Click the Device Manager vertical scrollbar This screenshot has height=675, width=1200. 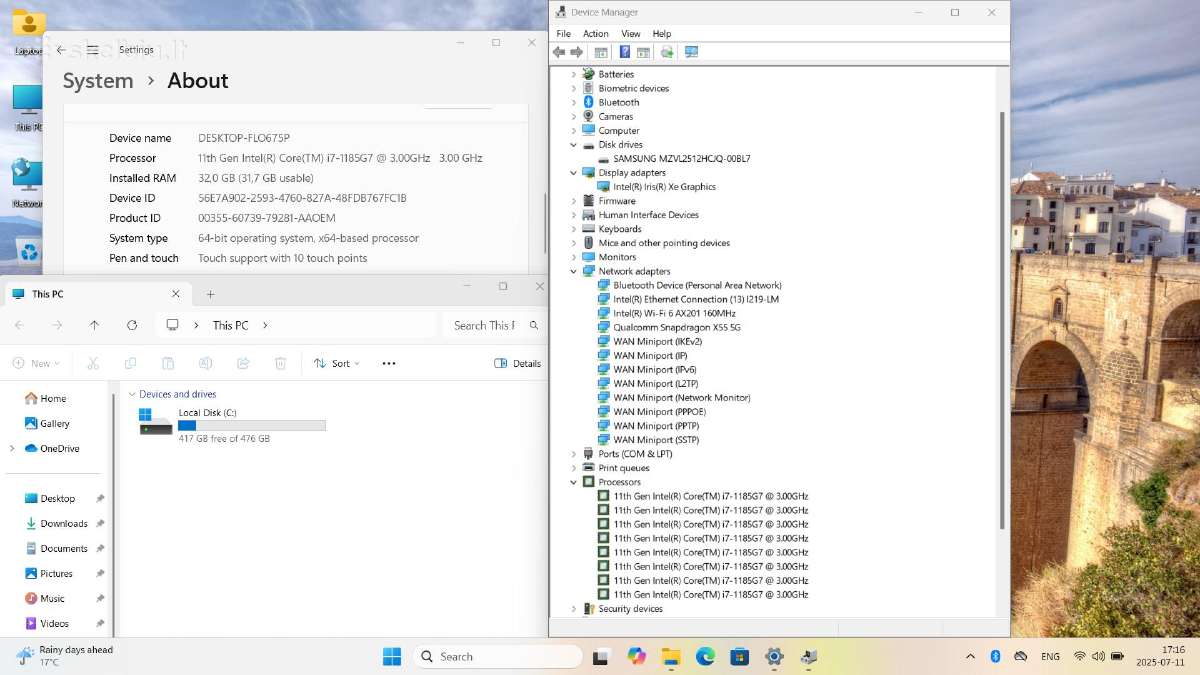click(1003, 320)
